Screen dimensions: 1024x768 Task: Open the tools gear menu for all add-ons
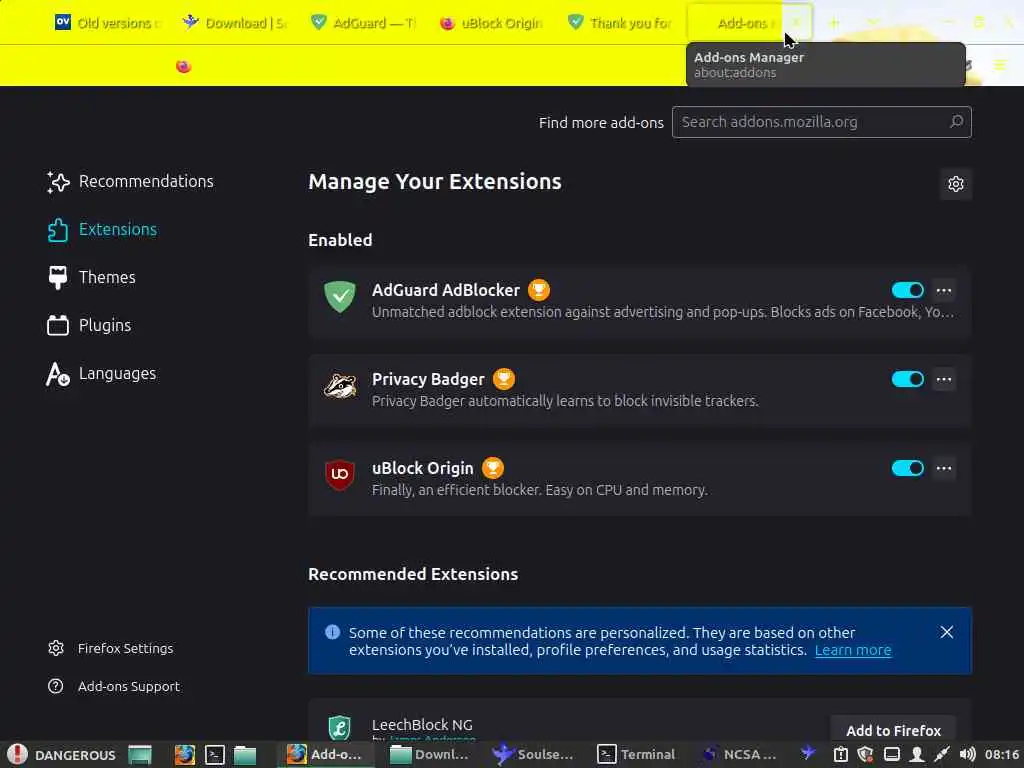(x=955, y=184)
